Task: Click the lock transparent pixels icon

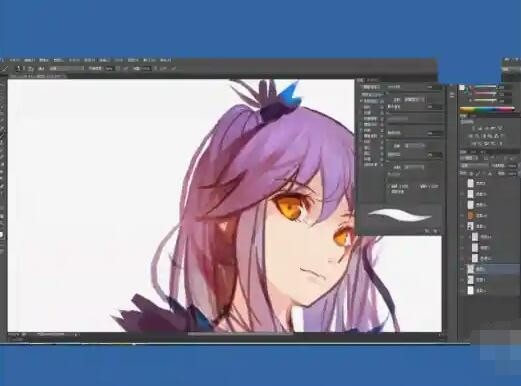Action: click(471, 174)
